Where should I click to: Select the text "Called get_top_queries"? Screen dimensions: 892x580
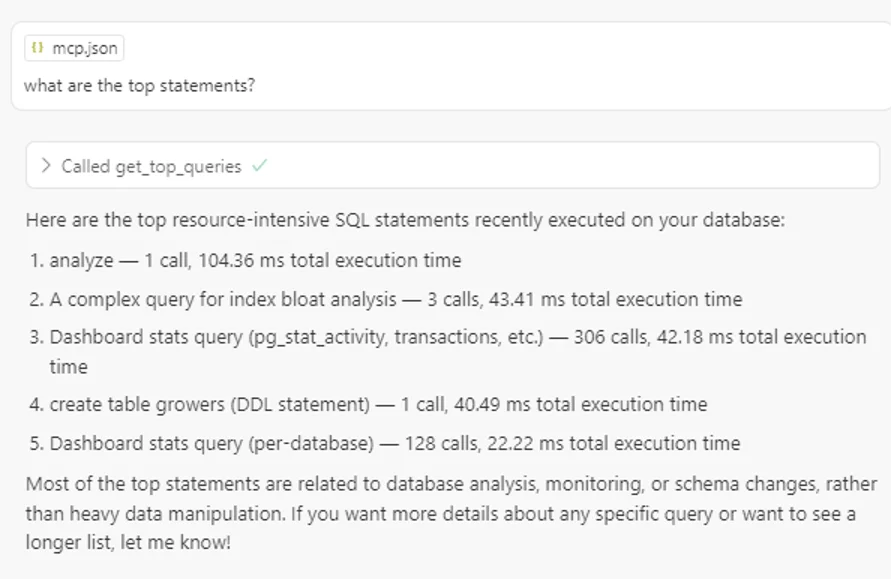pyautogui.click(x=151, y=167)
